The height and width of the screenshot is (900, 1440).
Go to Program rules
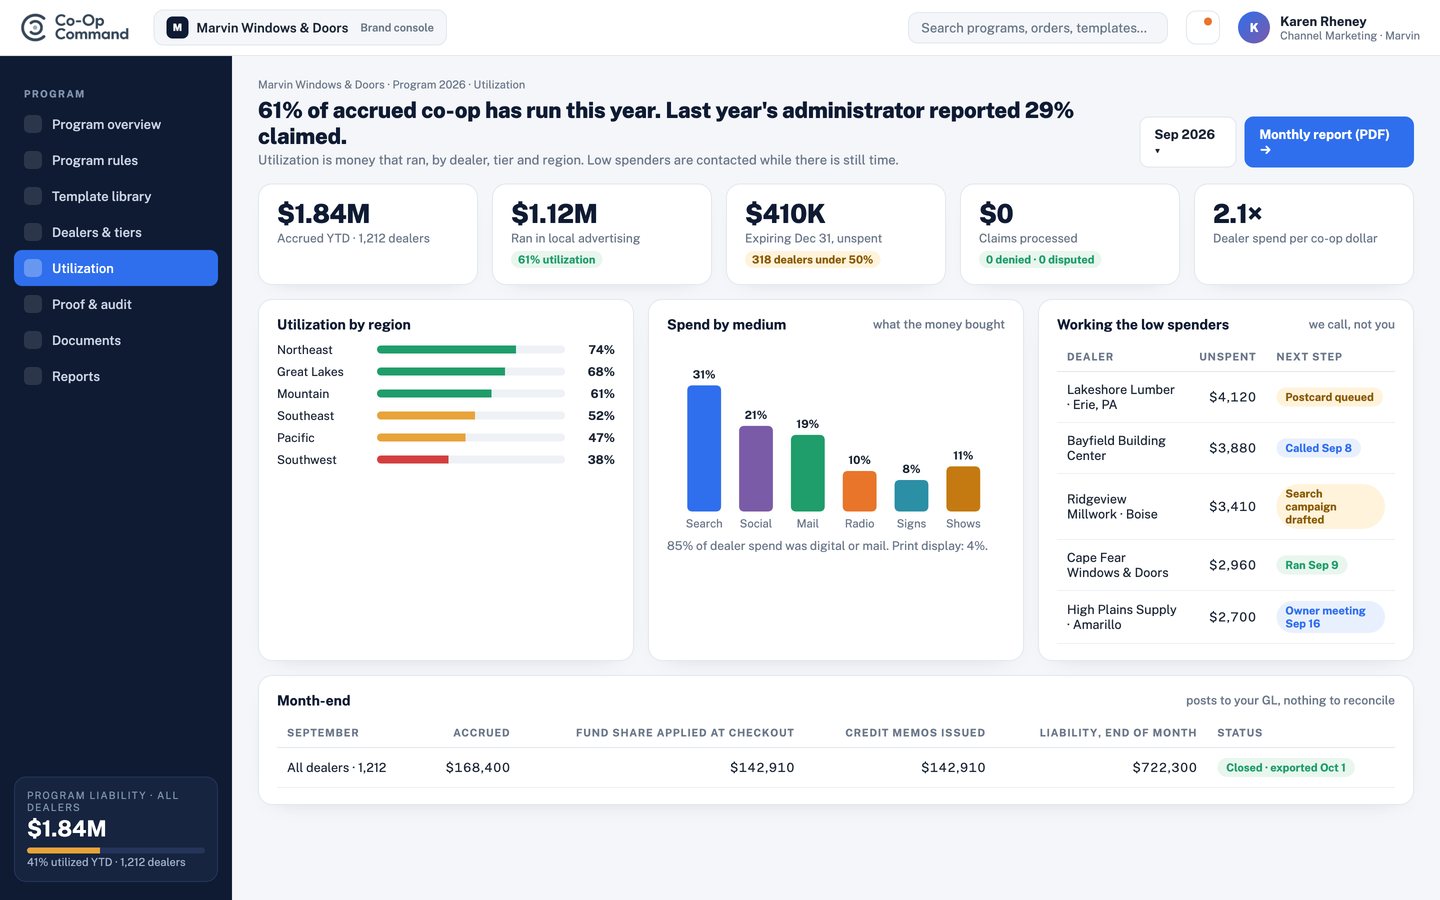pyautogui.click(x=116, y=160)
